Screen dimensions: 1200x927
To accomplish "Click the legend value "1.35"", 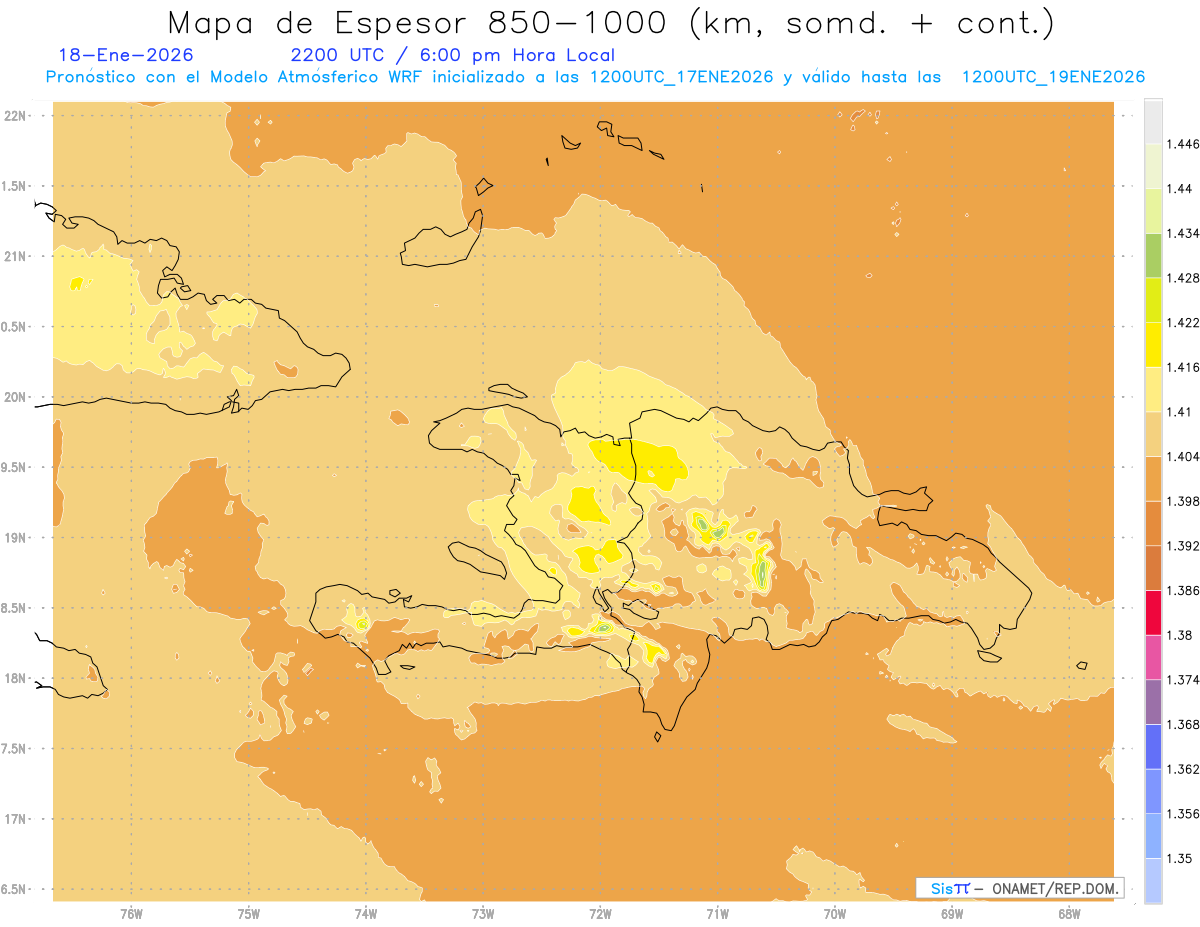I will coord(1181,858).
